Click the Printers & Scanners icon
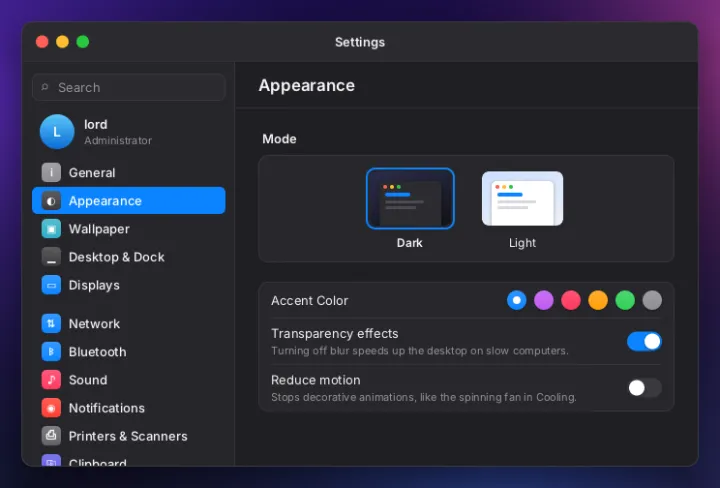 51,436
